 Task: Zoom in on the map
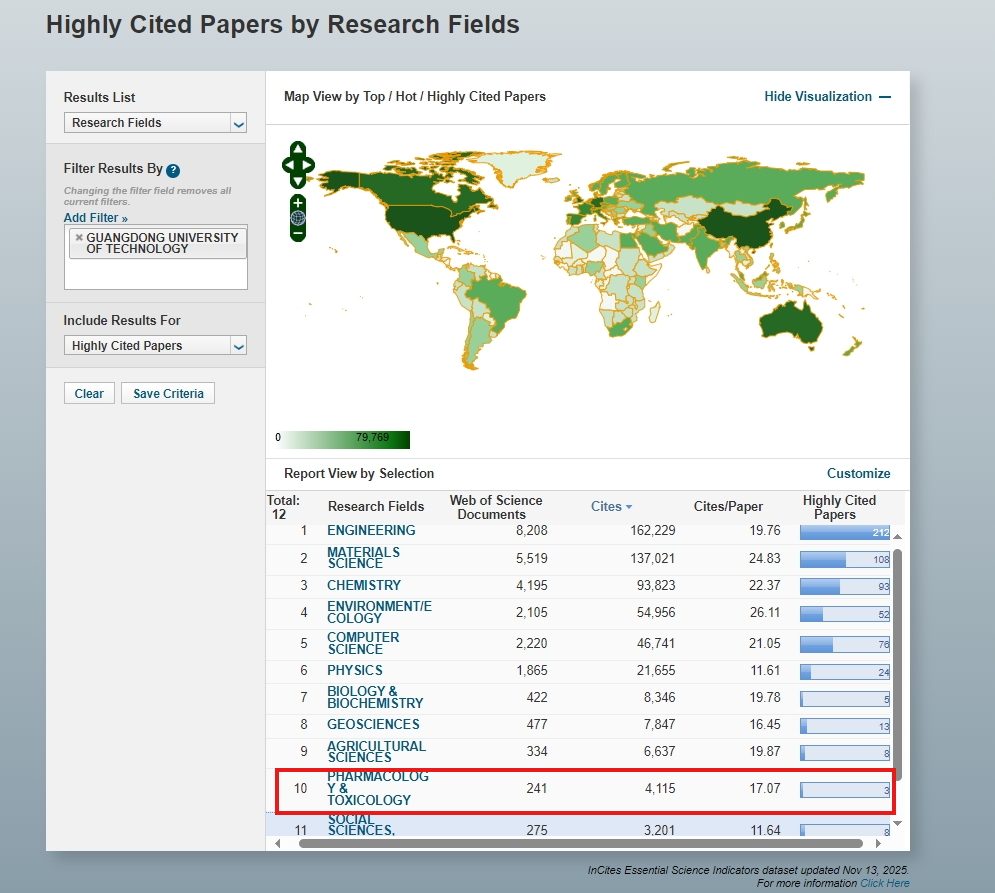(298, 202)
